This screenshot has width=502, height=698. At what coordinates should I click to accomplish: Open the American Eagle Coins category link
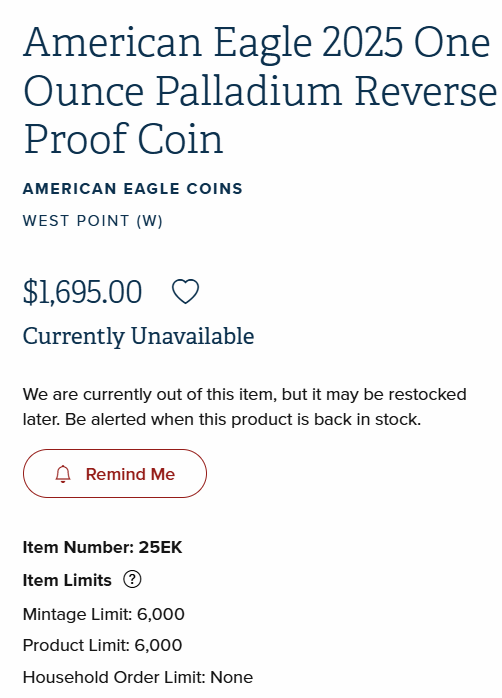click(x=133, y=189)
